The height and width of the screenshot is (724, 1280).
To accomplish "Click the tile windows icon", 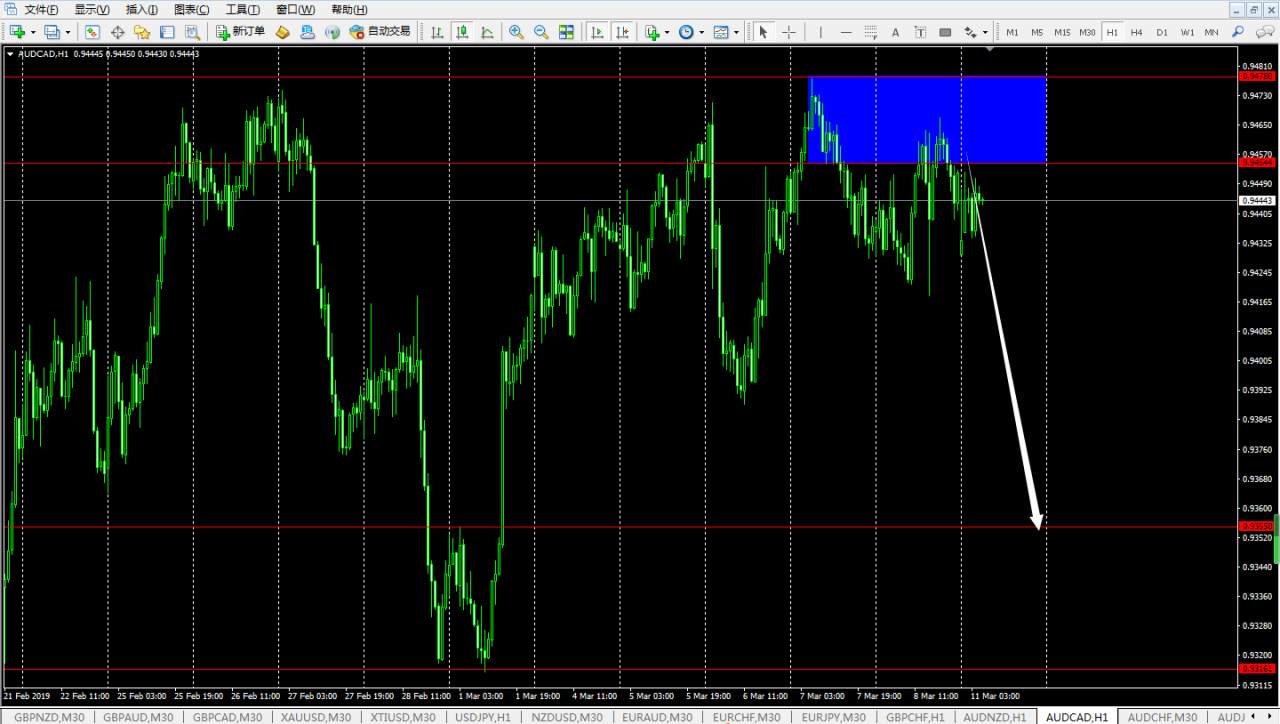I will tap(566, 32).
